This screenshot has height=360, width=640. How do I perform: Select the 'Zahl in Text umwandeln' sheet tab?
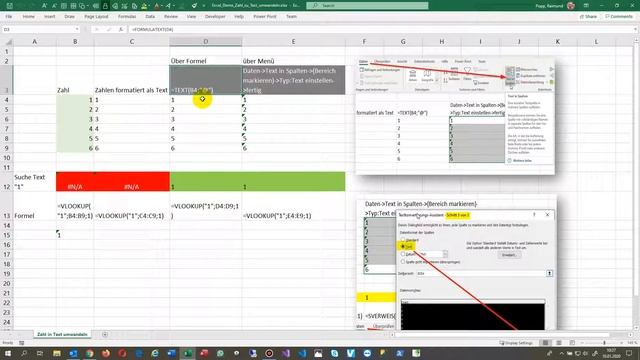click(62, 334)
